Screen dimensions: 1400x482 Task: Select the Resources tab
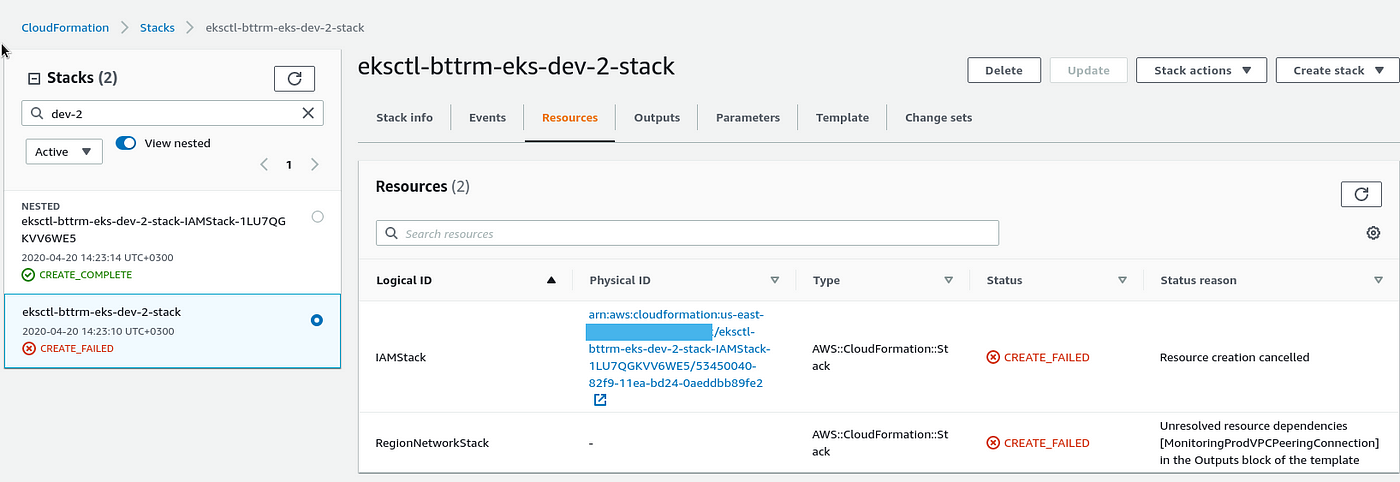[x=570, y=118]
